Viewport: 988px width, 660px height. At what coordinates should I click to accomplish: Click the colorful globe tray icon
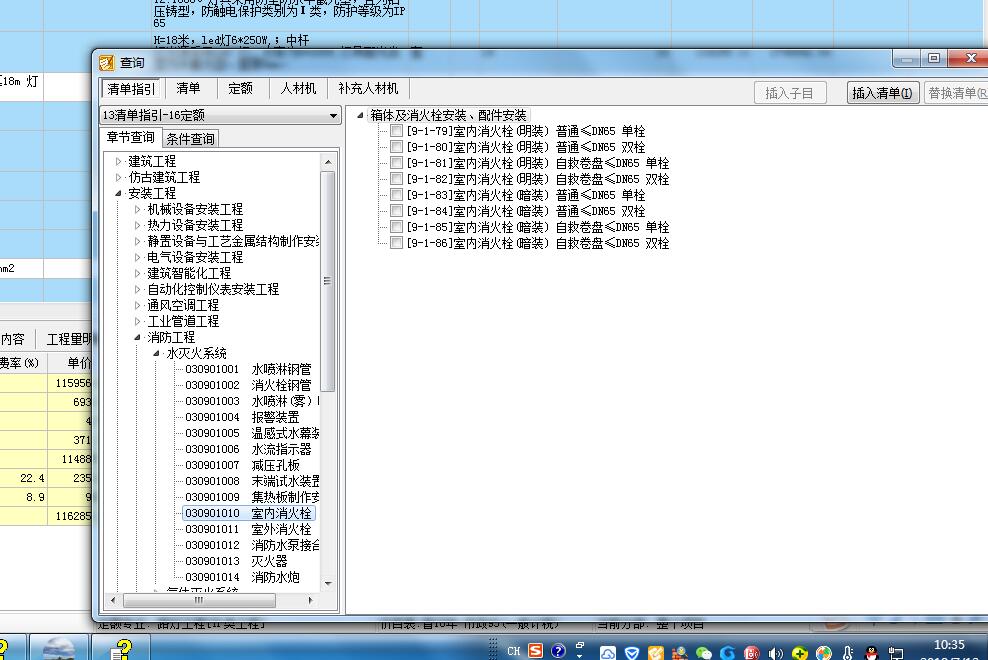pyautogui.click(x=824, y=653)
